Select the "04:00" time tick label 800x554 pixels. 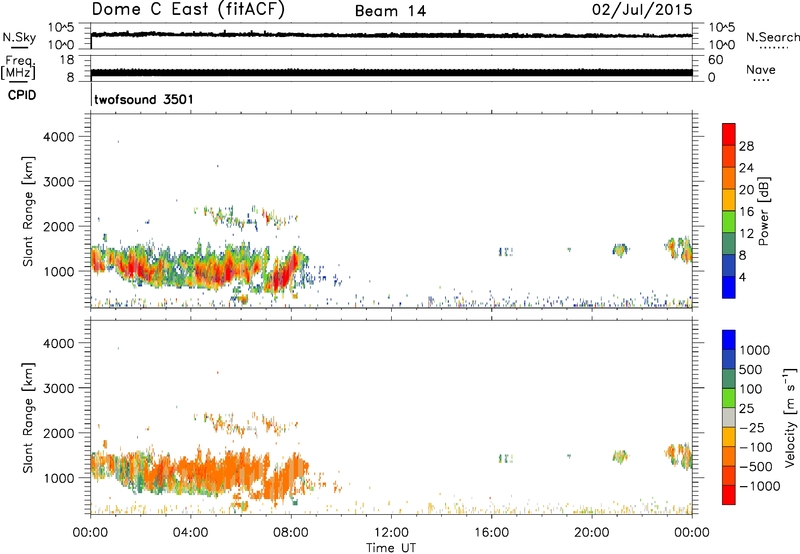191,533
